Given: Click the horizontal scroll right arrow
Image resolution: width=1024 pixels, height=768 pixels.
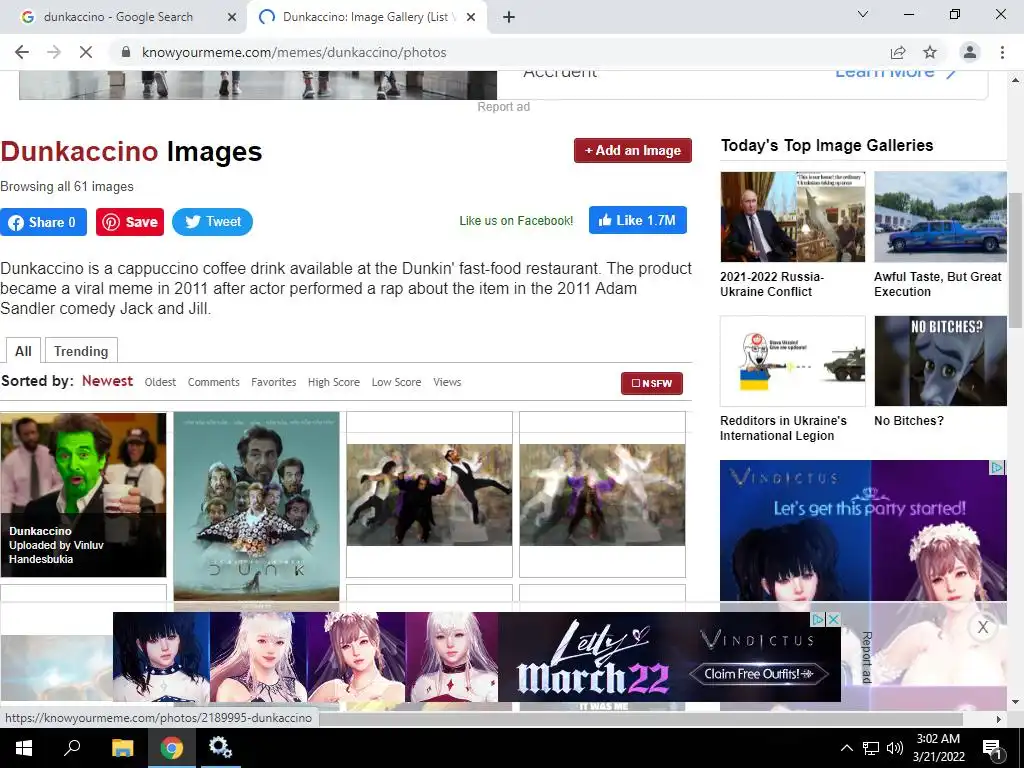Looking at the screenshot, I should (x=999, y=719).
